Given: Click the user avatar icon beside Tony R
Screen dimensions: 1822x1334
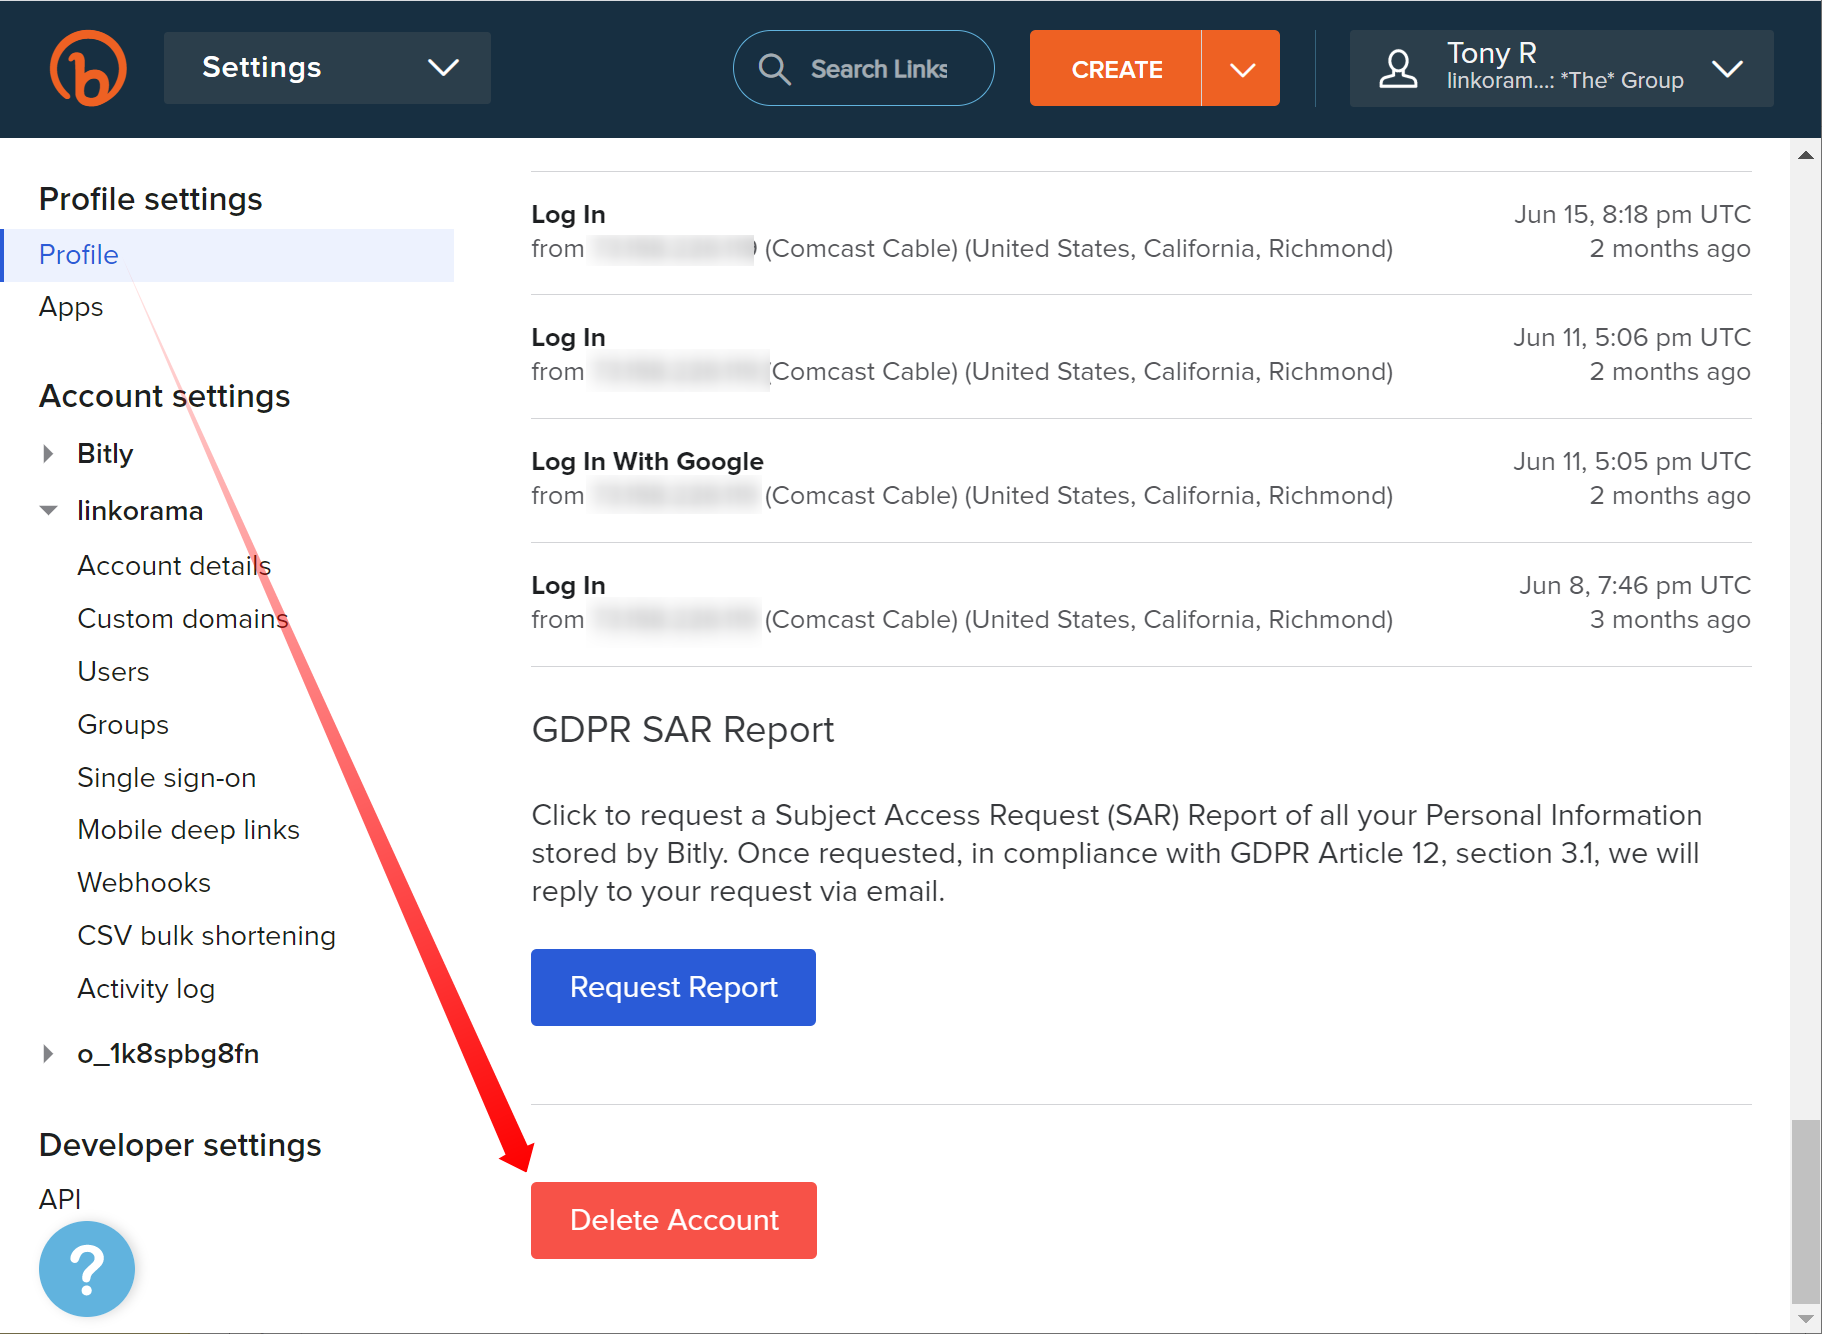Looking at the screenshot, I should (1398, 69).
